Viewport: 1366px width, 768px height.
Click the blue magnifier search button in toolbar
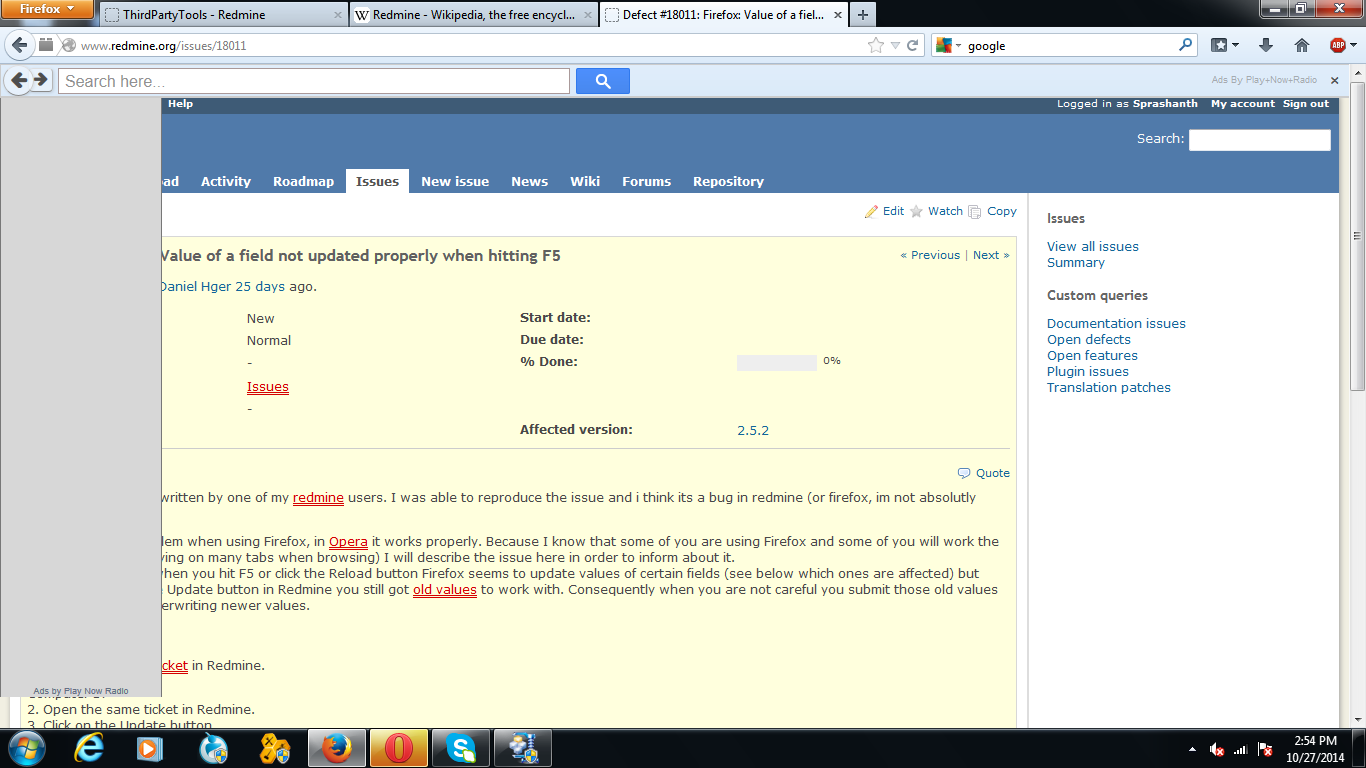603,81
